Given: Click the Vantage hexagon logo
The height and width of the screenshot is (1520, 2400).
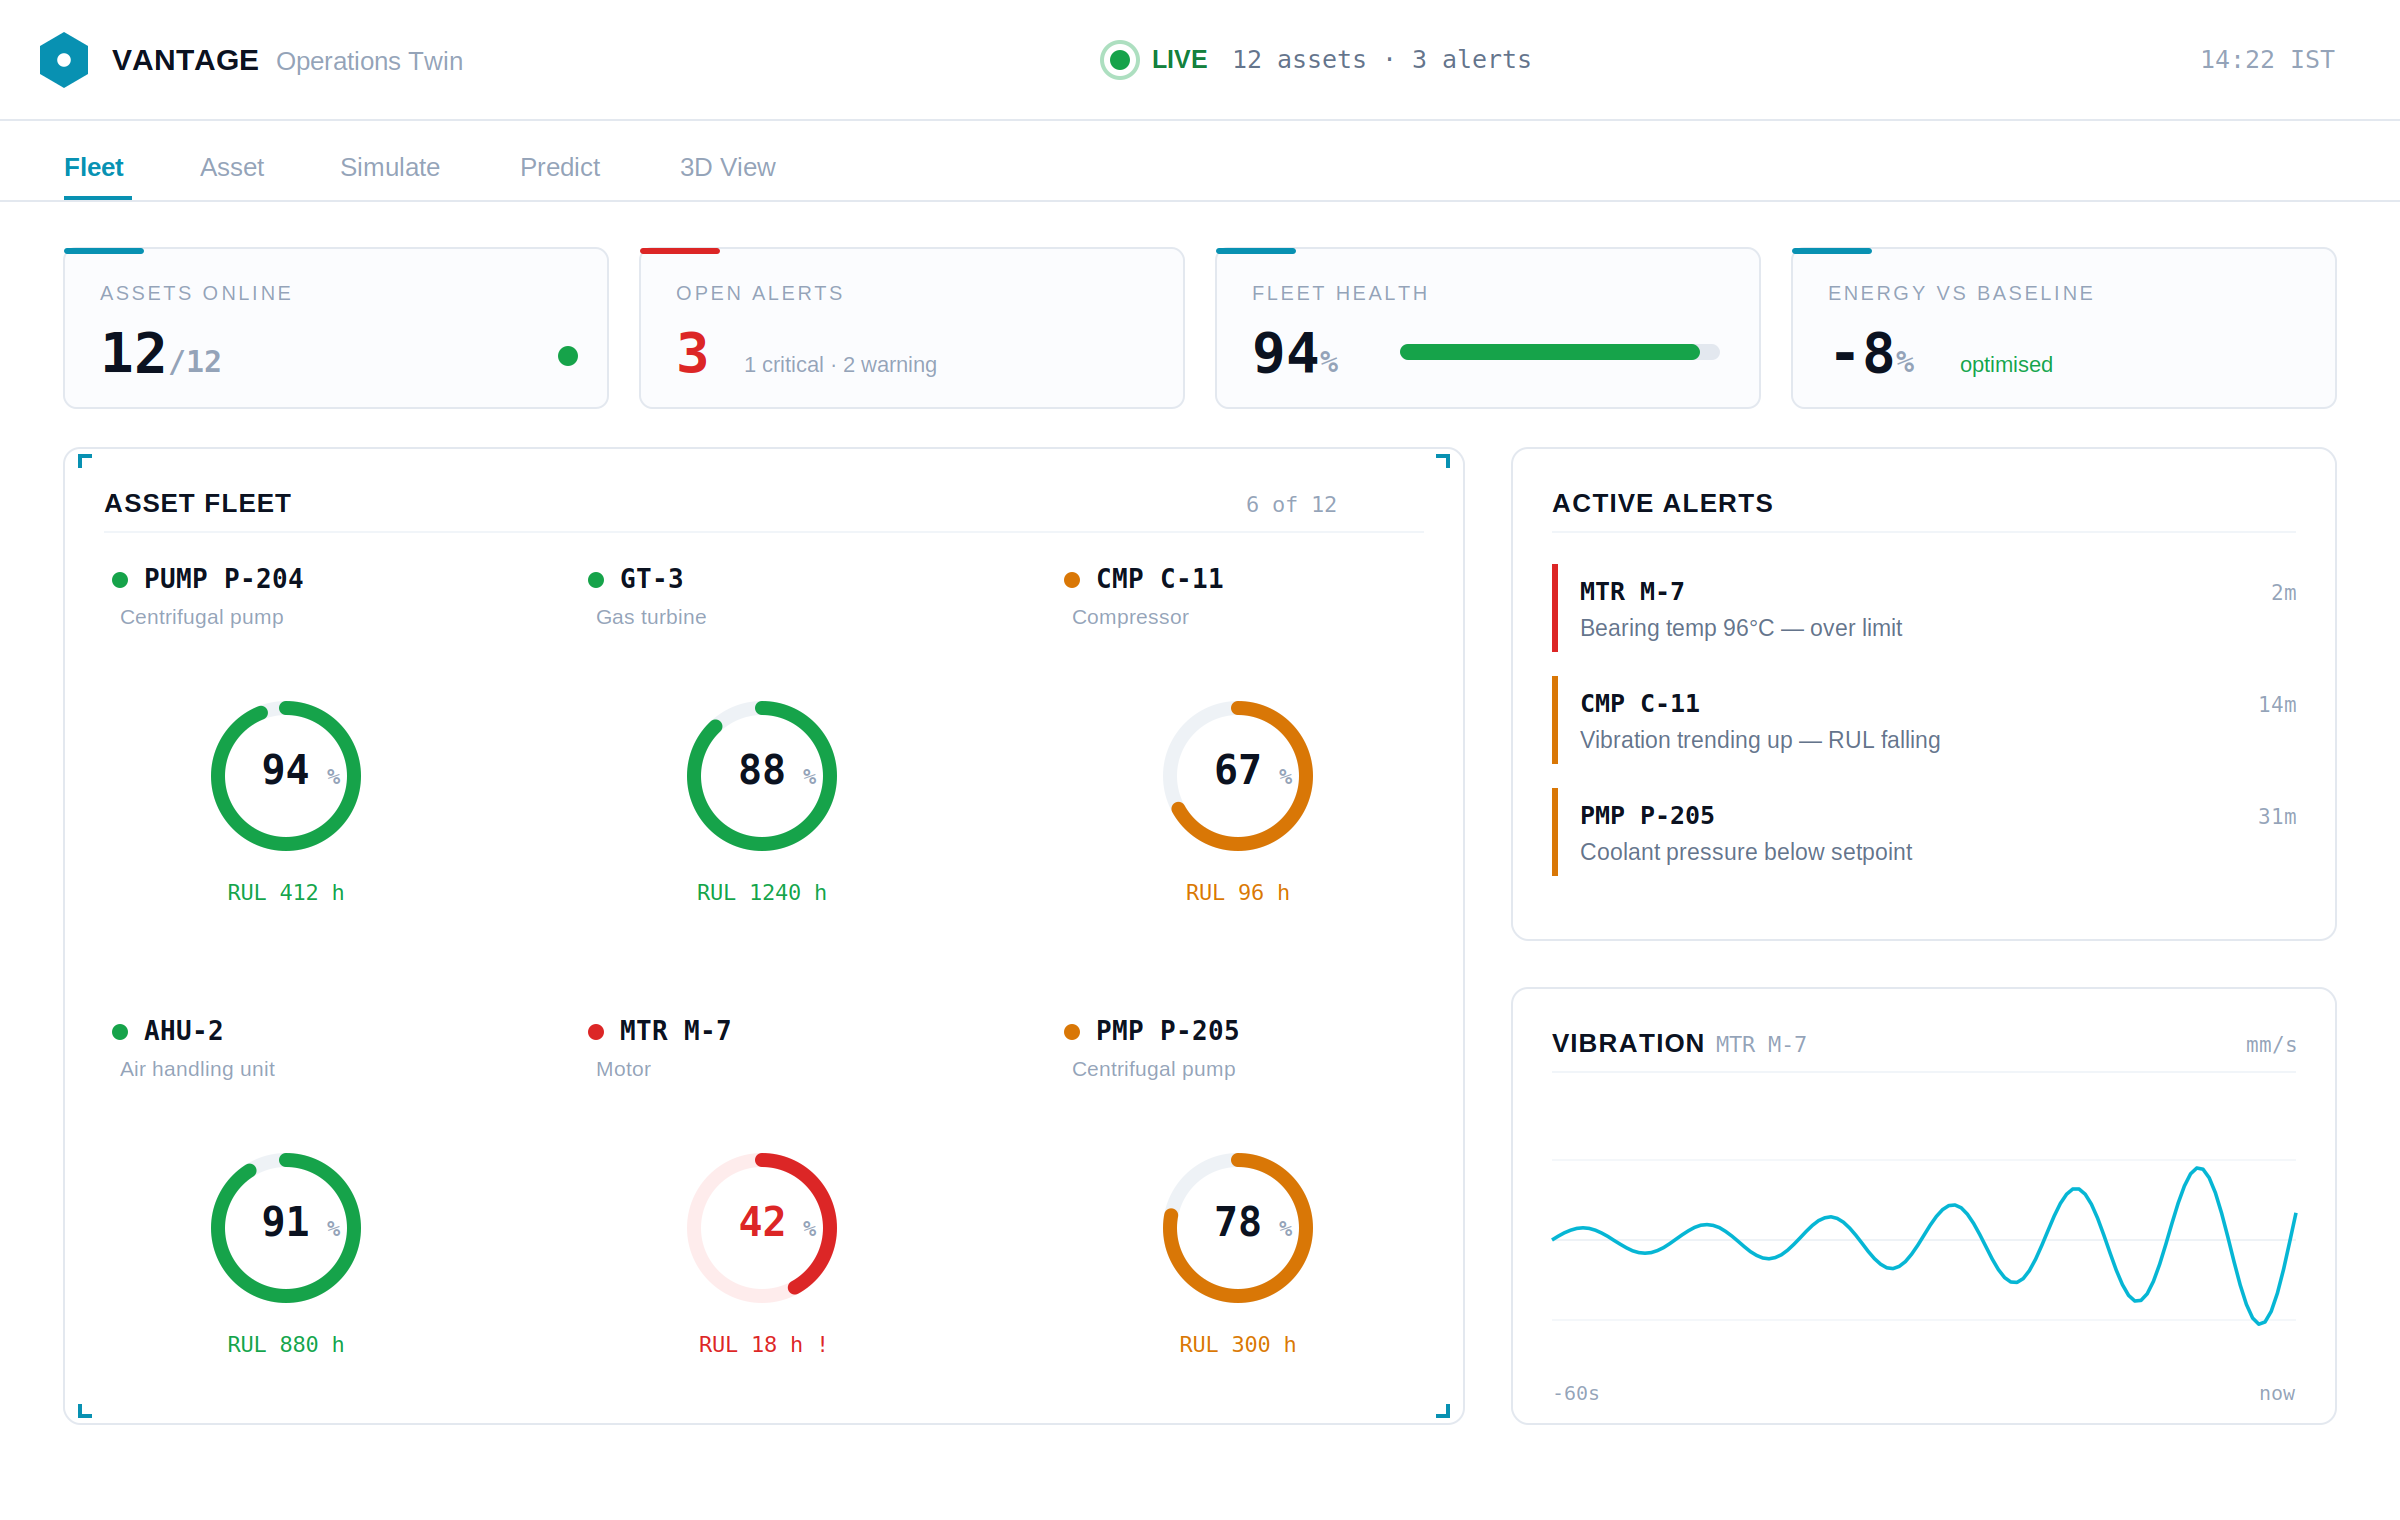Looking at the screenshot, I should coord(64,60).
